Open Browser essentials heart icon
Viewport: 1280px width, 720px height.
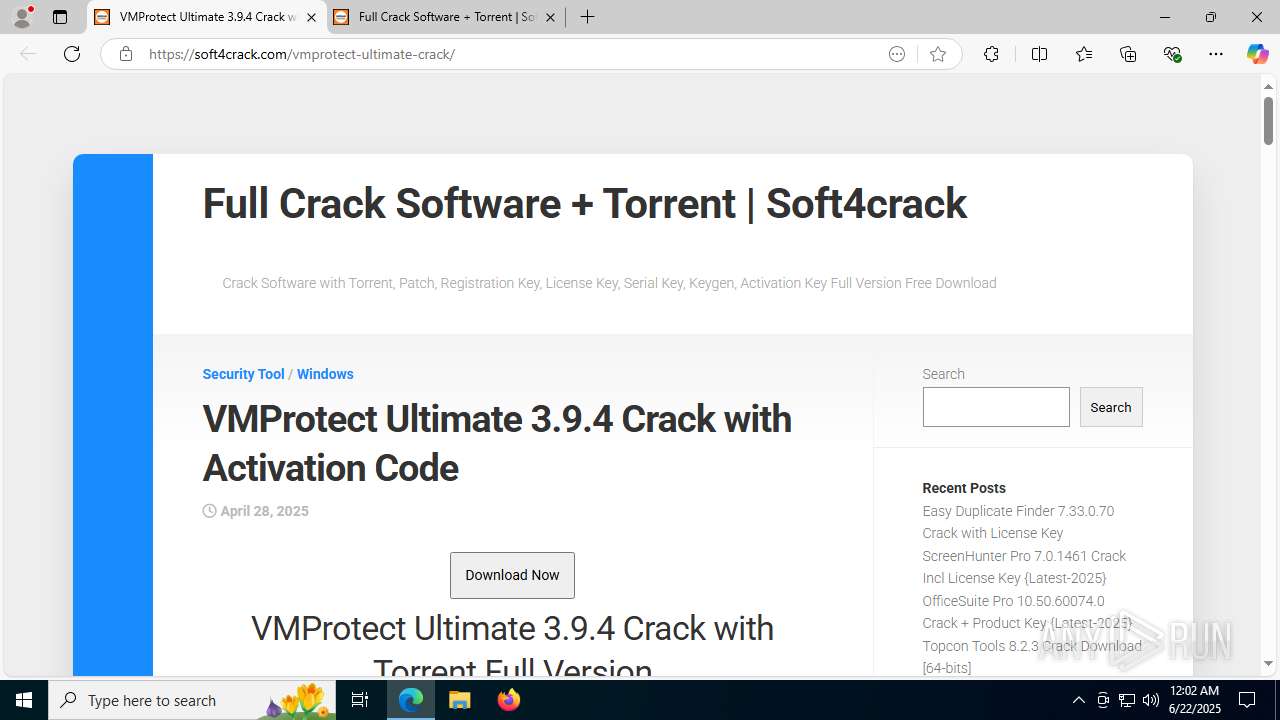1173,54
